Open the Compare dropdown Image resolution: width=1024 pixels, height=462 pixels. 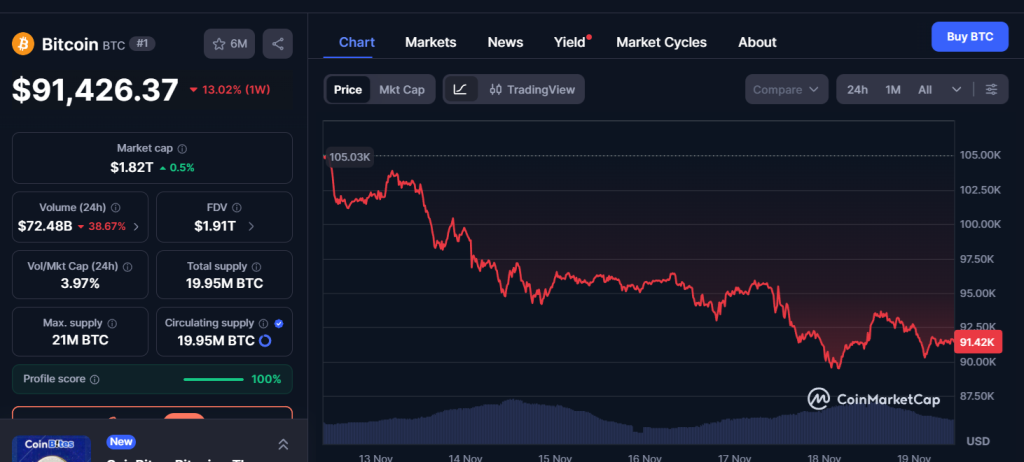(x=786, y=90)
